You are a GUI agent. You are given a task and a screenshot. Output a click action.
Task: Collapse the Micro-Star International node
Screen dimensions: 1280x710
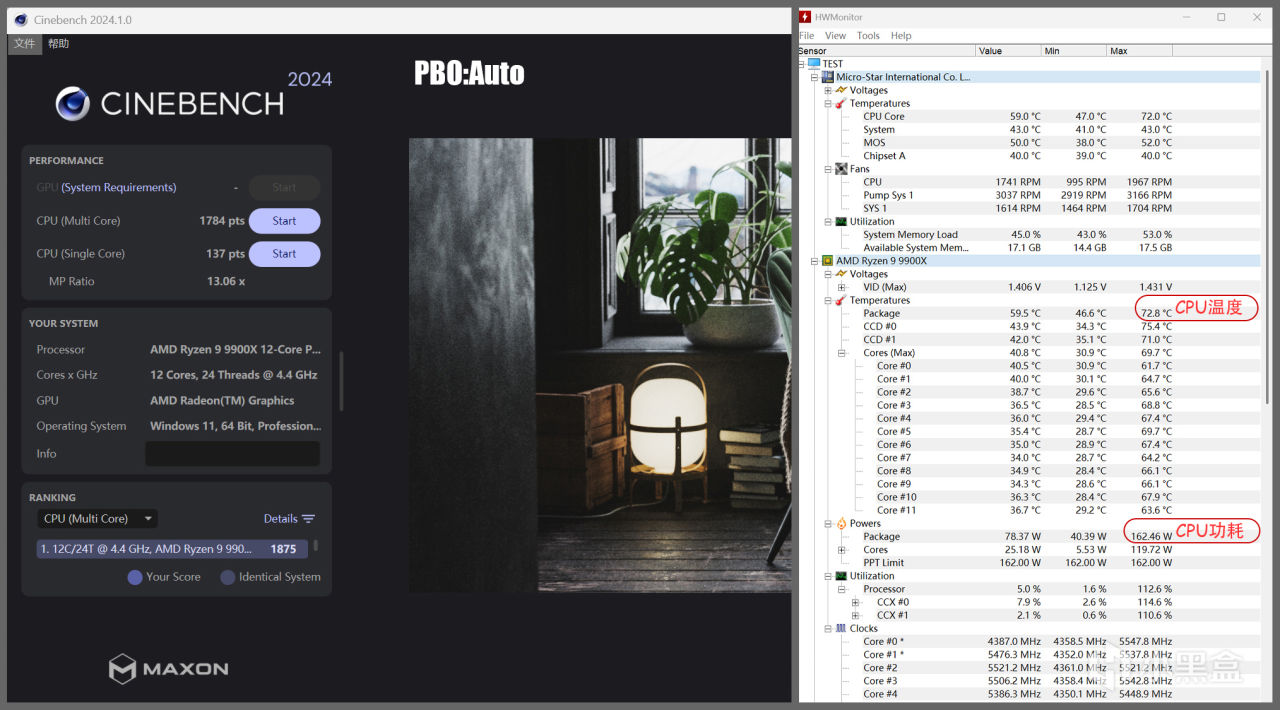tap(814, 77)
